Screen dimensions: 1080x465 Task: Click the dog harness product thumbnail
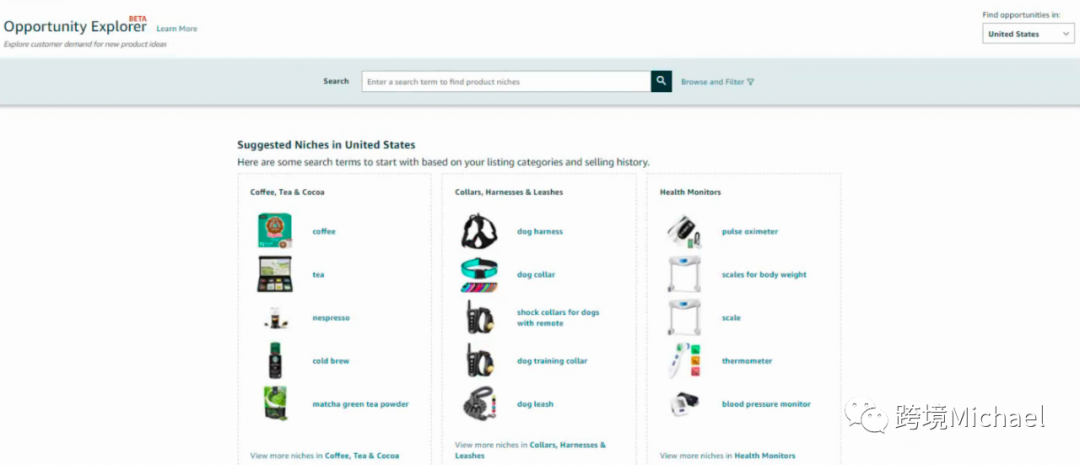(479, 231)
